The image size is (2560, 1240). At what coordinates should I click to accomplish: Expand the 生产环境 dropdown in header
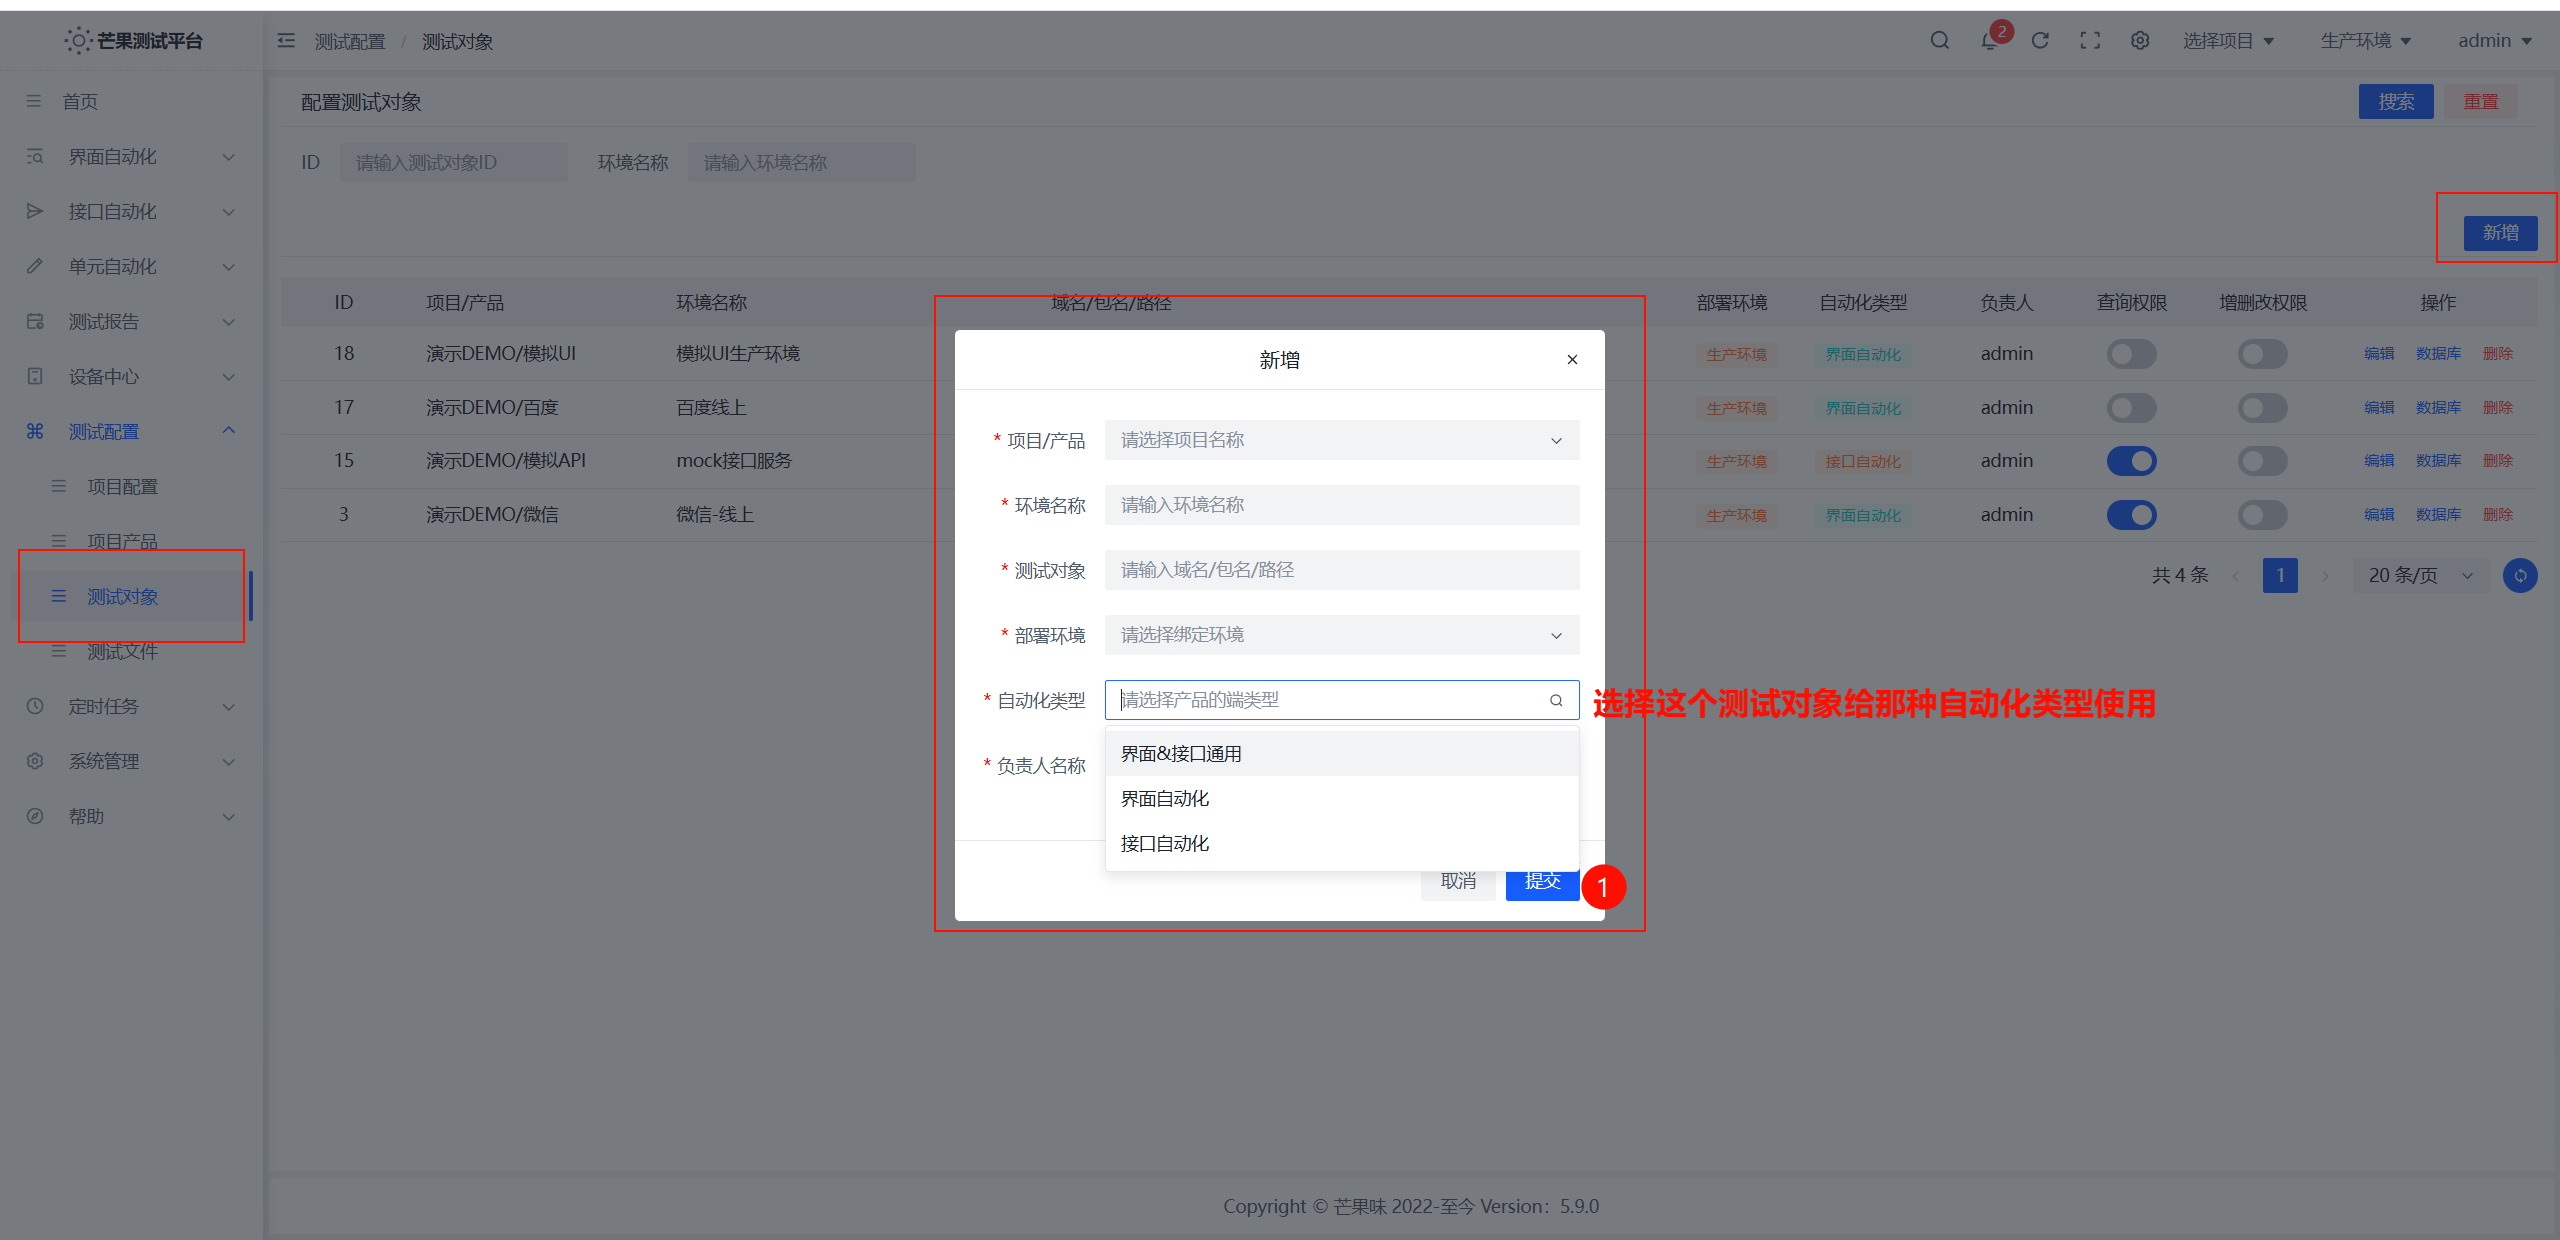pos(2366,41)
